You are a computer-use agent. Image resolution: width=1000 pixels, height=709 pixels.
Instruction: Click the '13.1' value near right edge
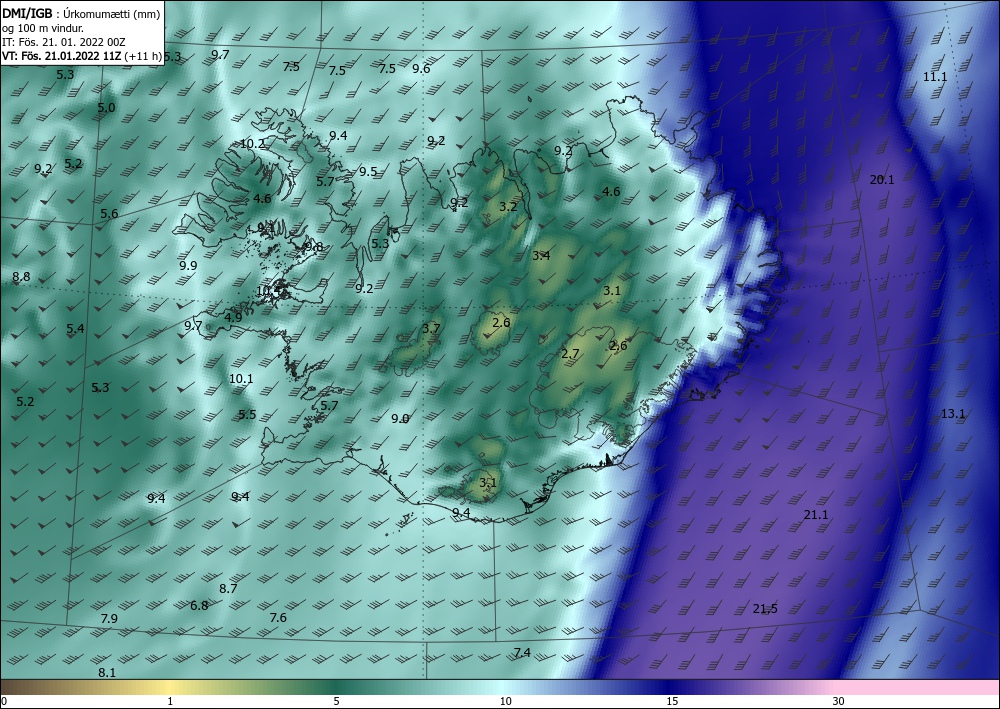(953, 414)
